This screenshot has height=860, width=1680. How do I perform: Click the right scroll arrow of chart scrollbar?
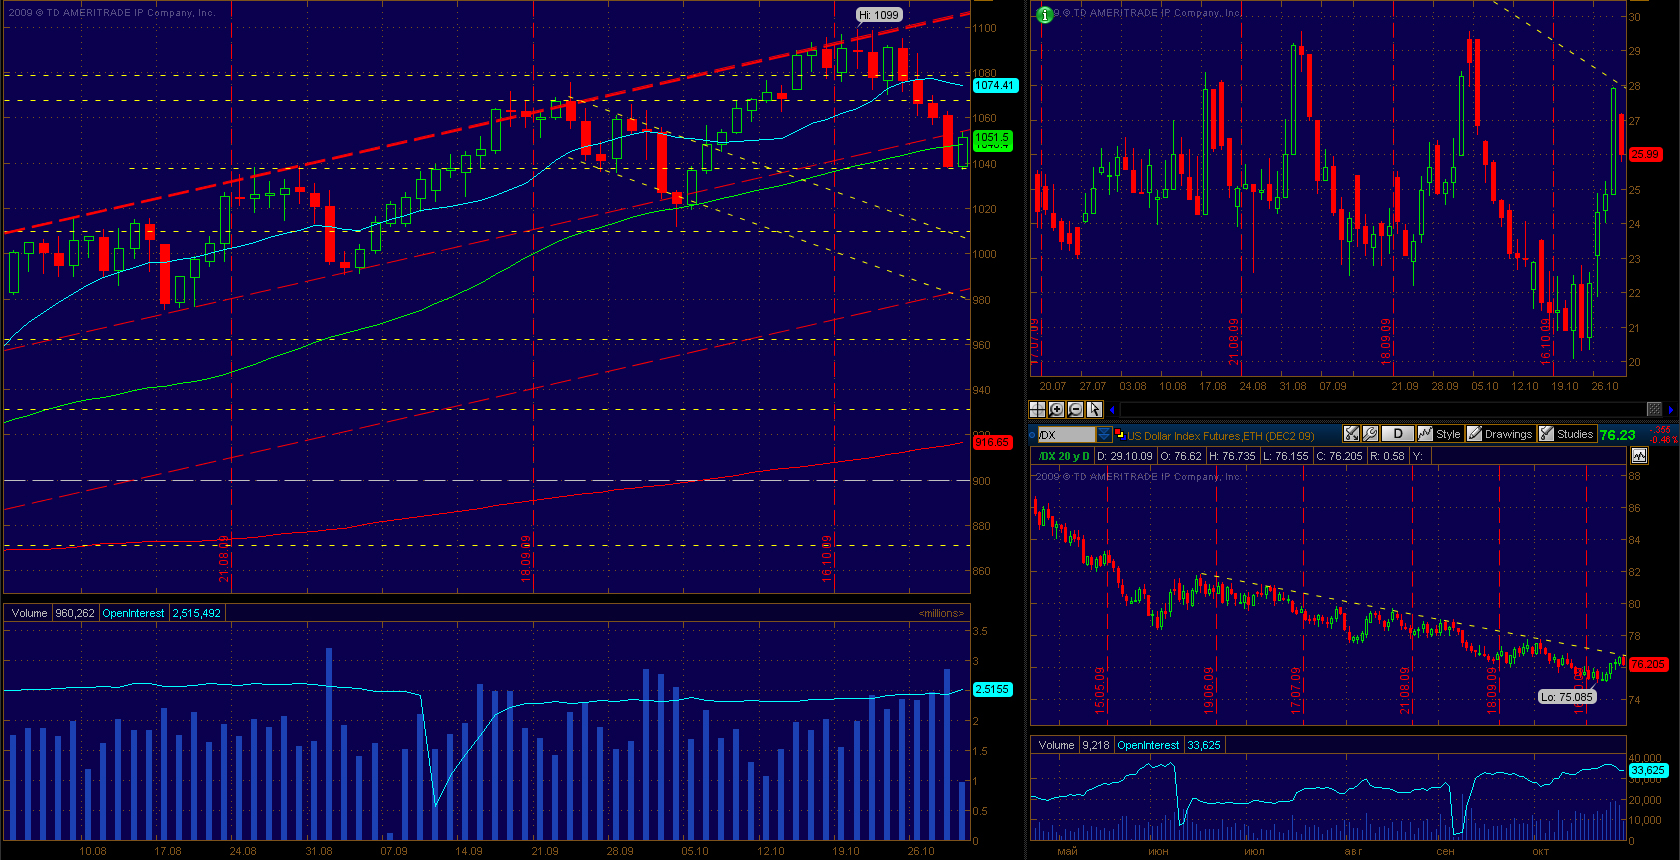1671,409
